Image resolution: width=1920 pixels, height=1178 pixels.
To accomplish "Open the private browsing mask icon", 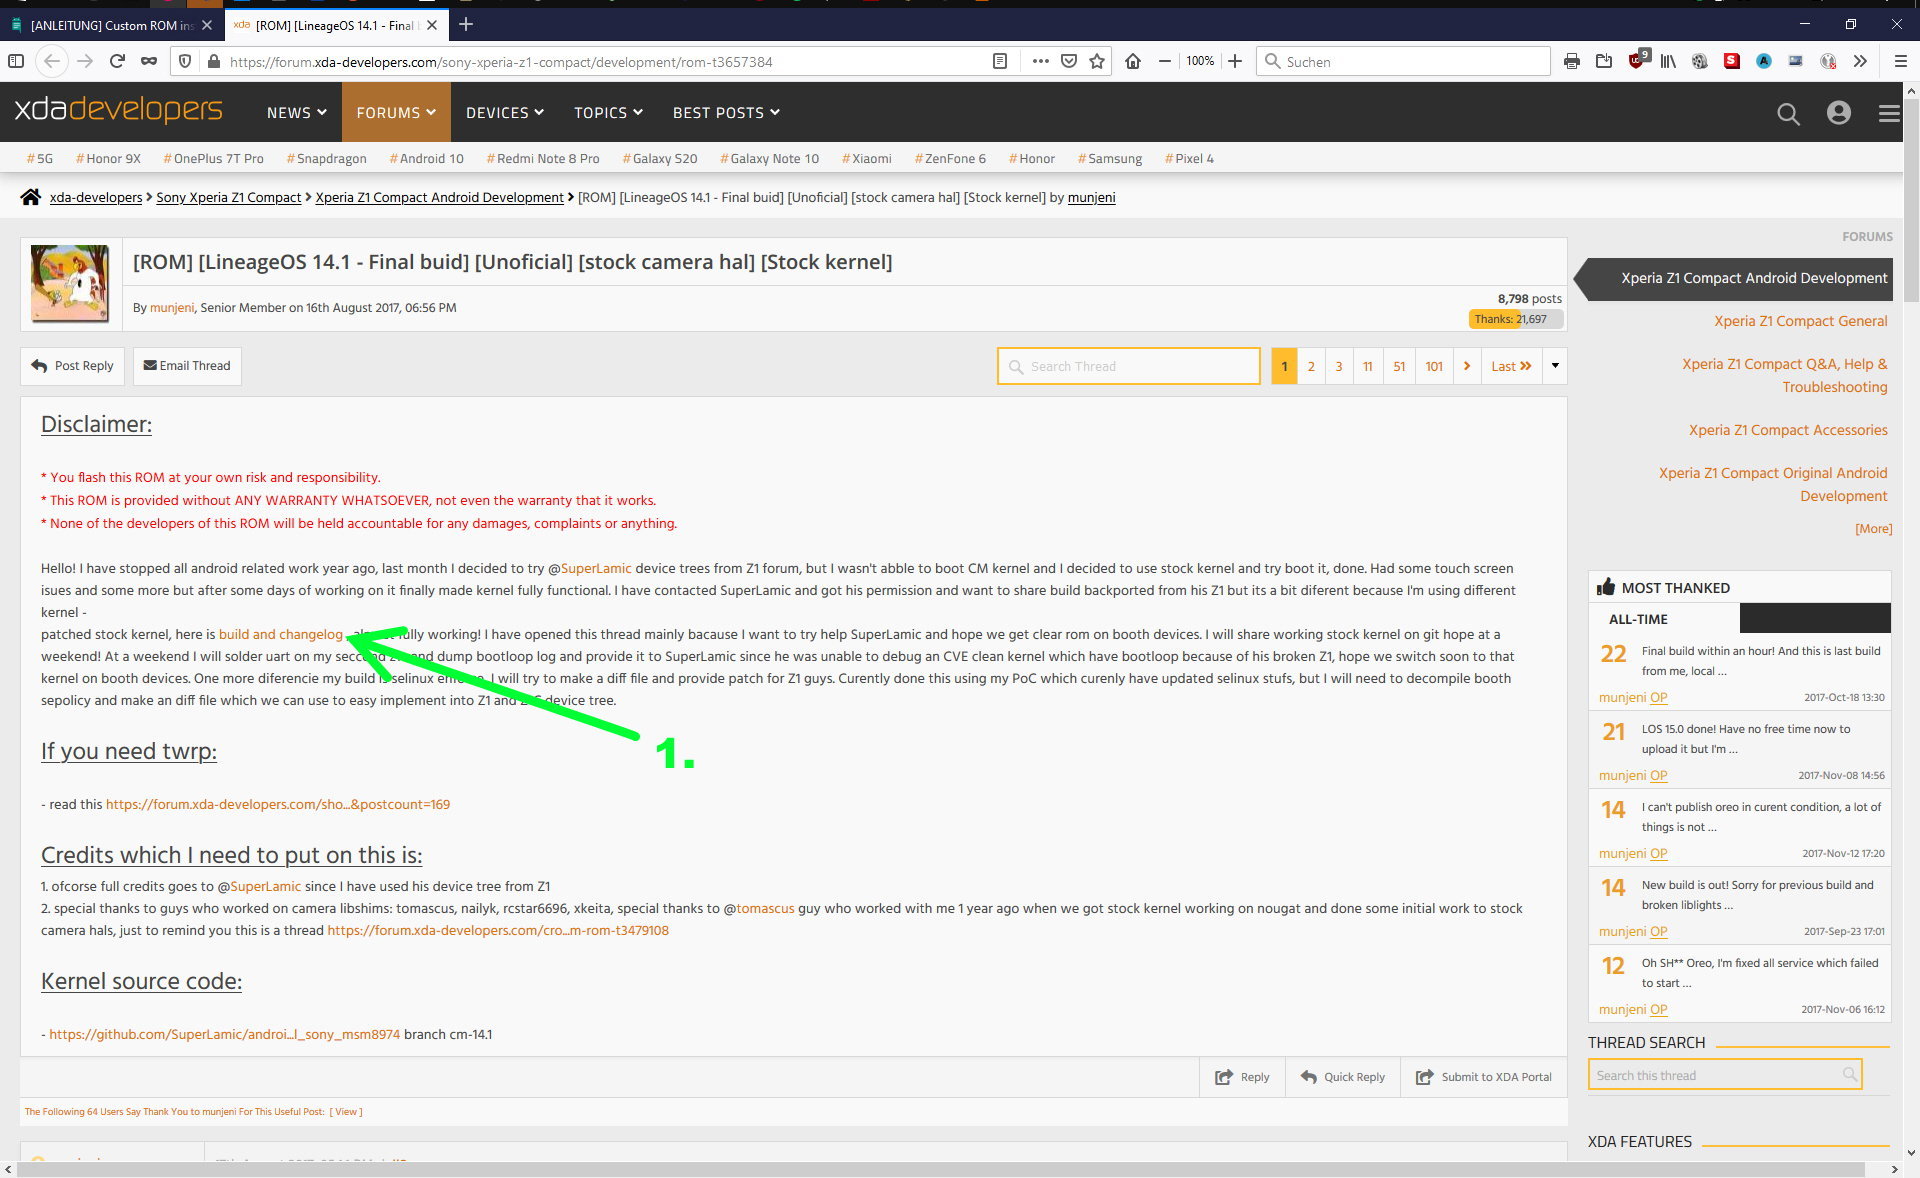I will (x=149, y=61).
